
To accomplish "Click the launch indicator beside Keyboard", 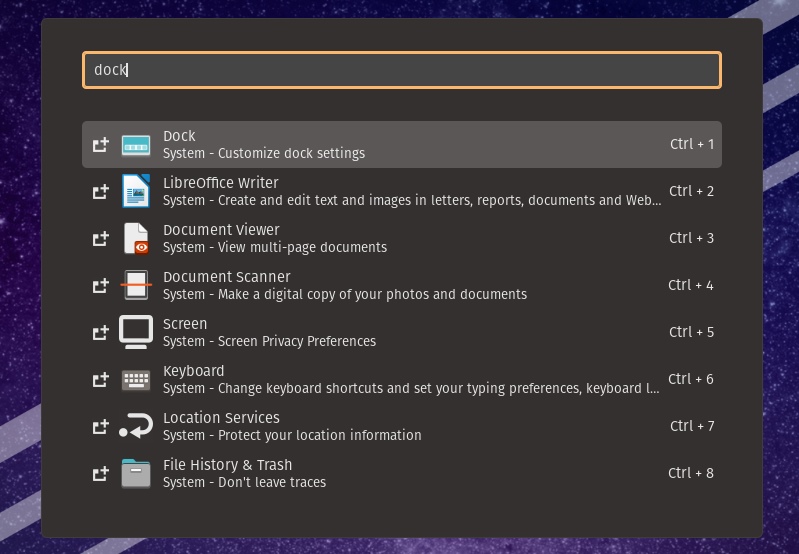I will [x=100, y=379].
